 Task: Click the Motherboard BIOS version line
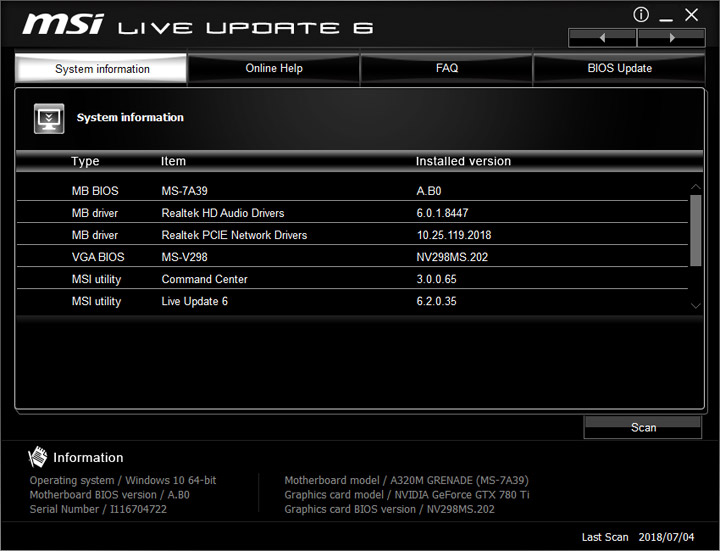[109, 495]
